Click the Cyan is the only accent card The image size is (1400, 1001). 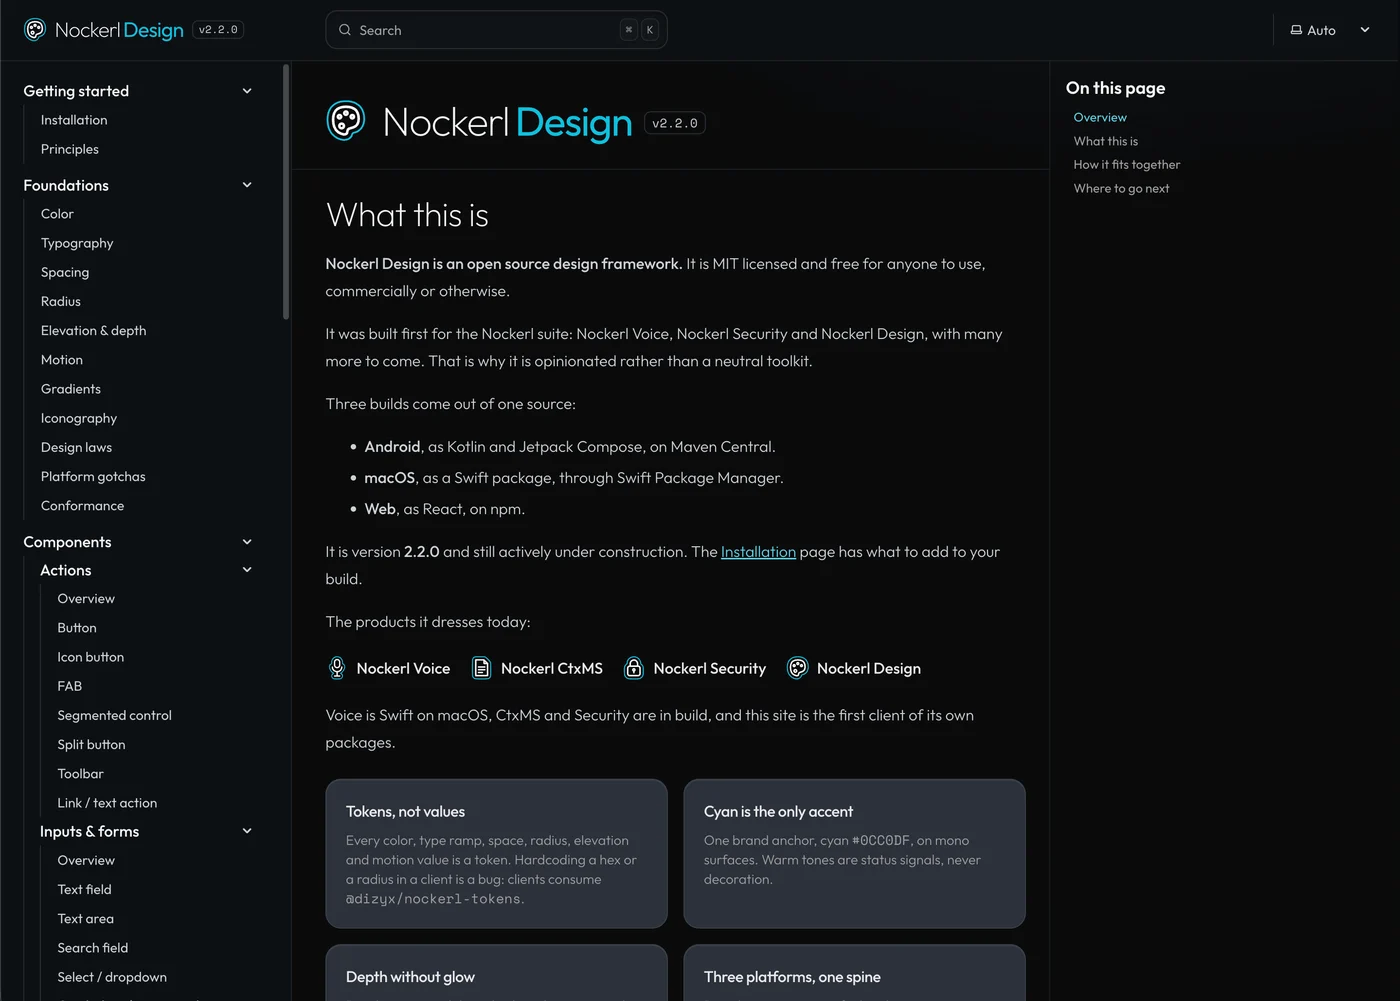[x=854, y=854]
